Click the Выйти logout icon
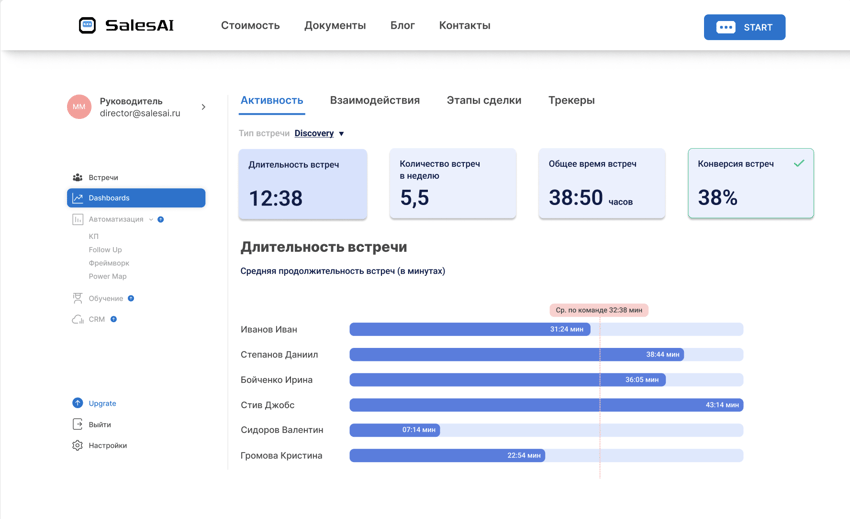 (77, 424)
